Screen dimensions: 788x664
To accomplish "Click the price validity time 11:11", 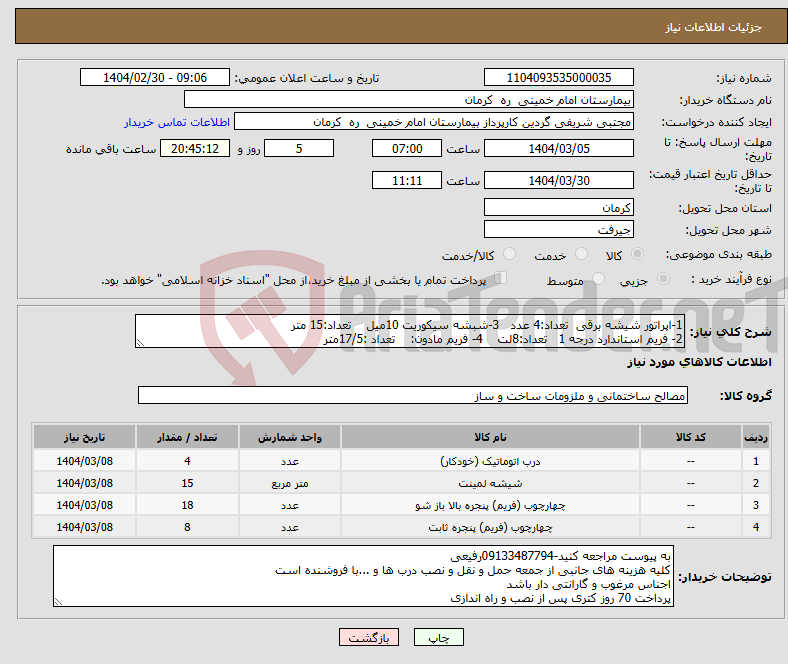I will 407,180.
